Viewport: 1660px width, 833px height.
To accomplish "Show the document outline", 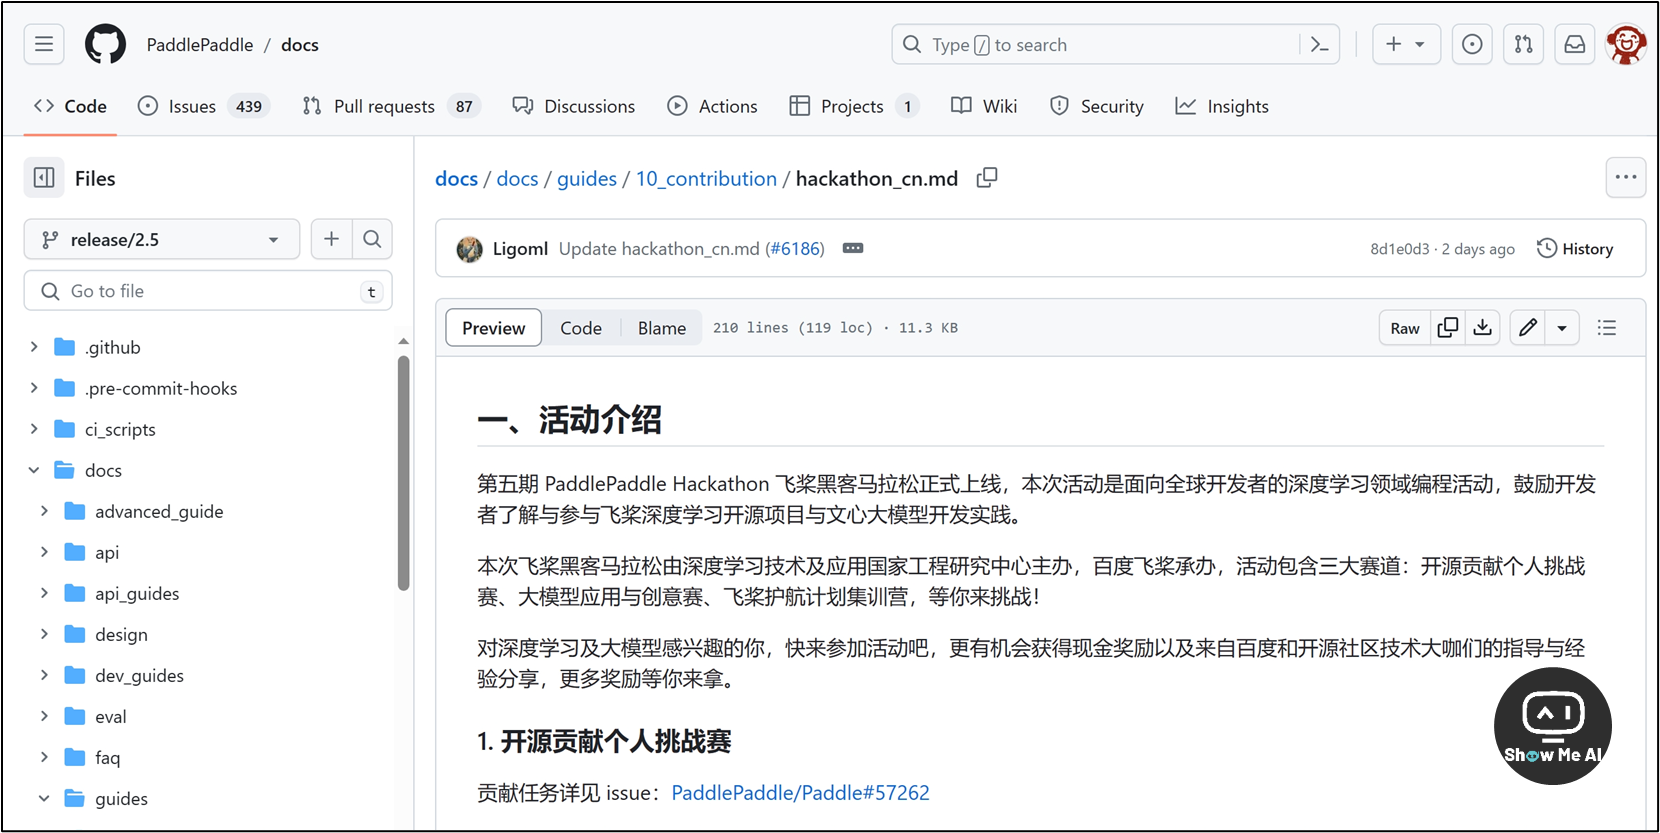I will click(1607, 327).
